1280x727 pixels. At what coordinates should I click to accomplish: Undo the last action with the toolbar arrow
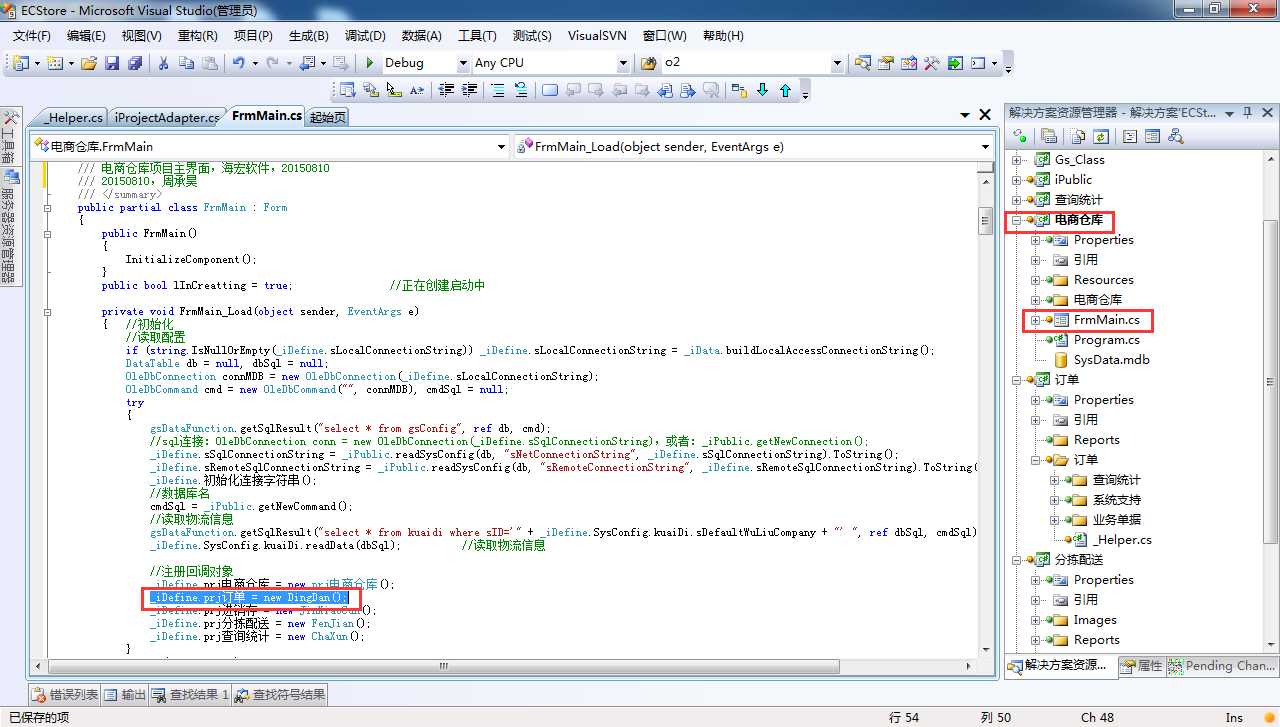coord(239,63)
